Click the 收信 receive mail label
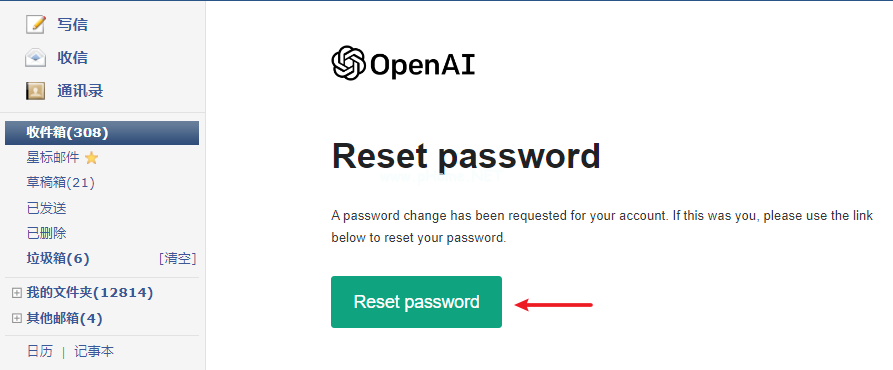Screen dimensions: 893x370 coord(72,58)
